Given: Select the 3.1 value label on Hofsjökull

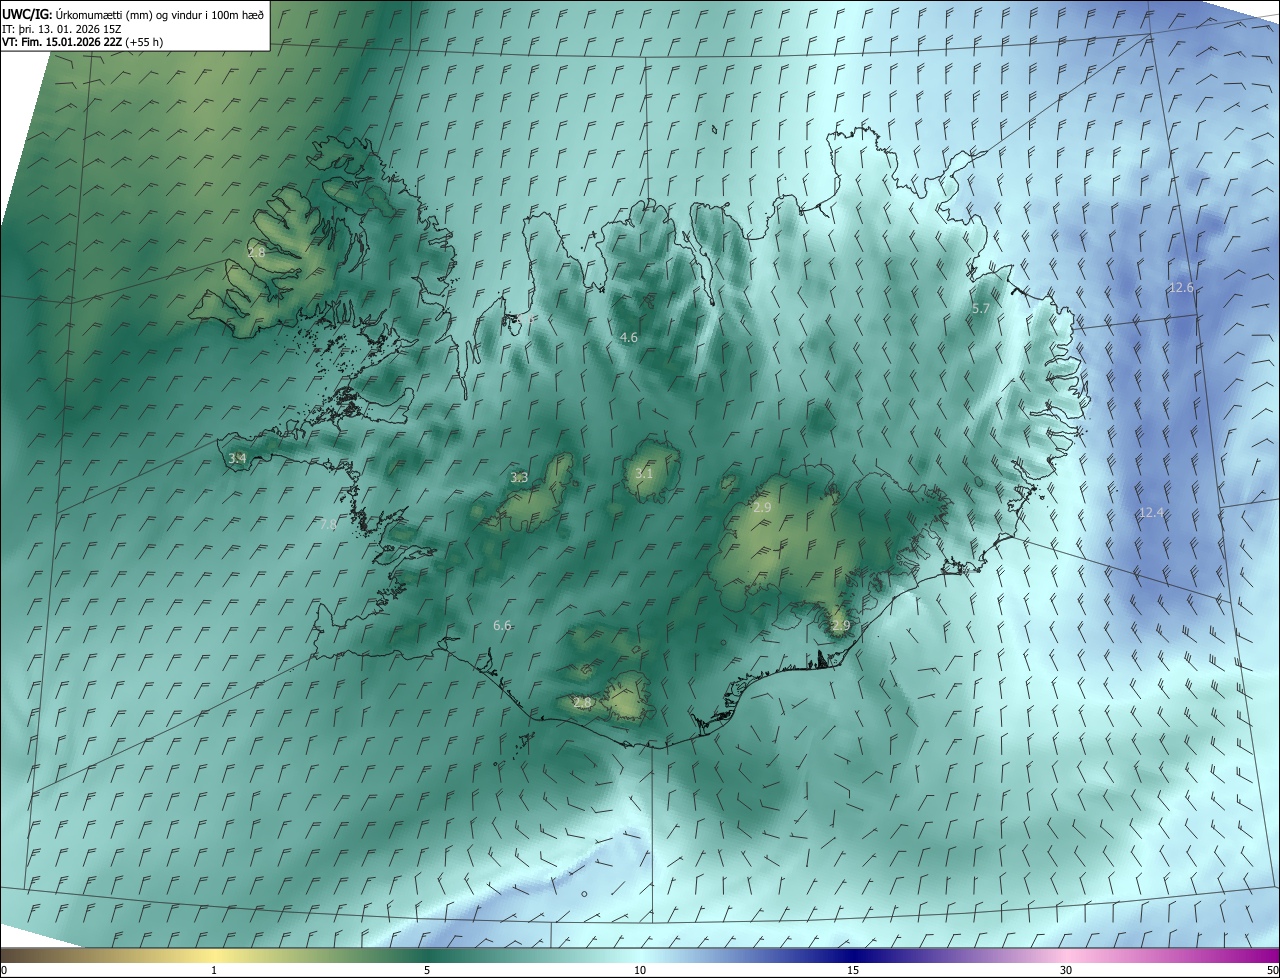Looking at the screenshot, I should coord(643,474).
